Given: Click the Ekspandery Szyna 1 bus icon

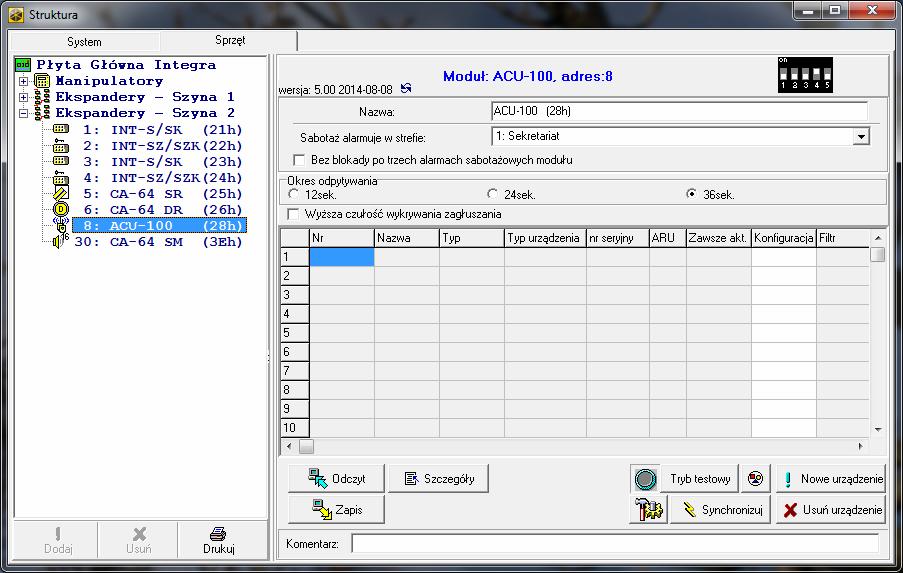Looking at the screenshot, I should pos(42,97).
